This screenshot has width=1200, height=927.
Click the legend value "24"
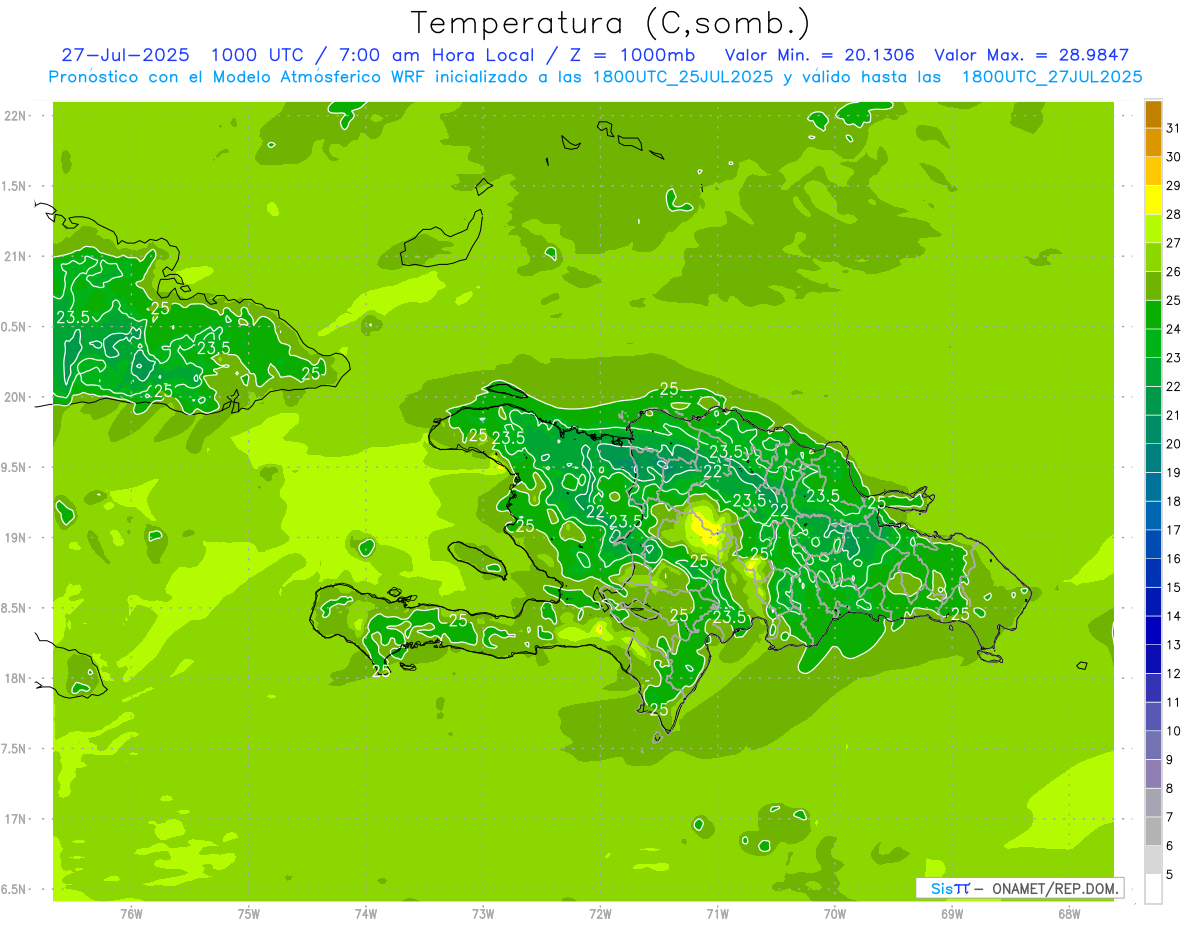tap(1173, 328)
